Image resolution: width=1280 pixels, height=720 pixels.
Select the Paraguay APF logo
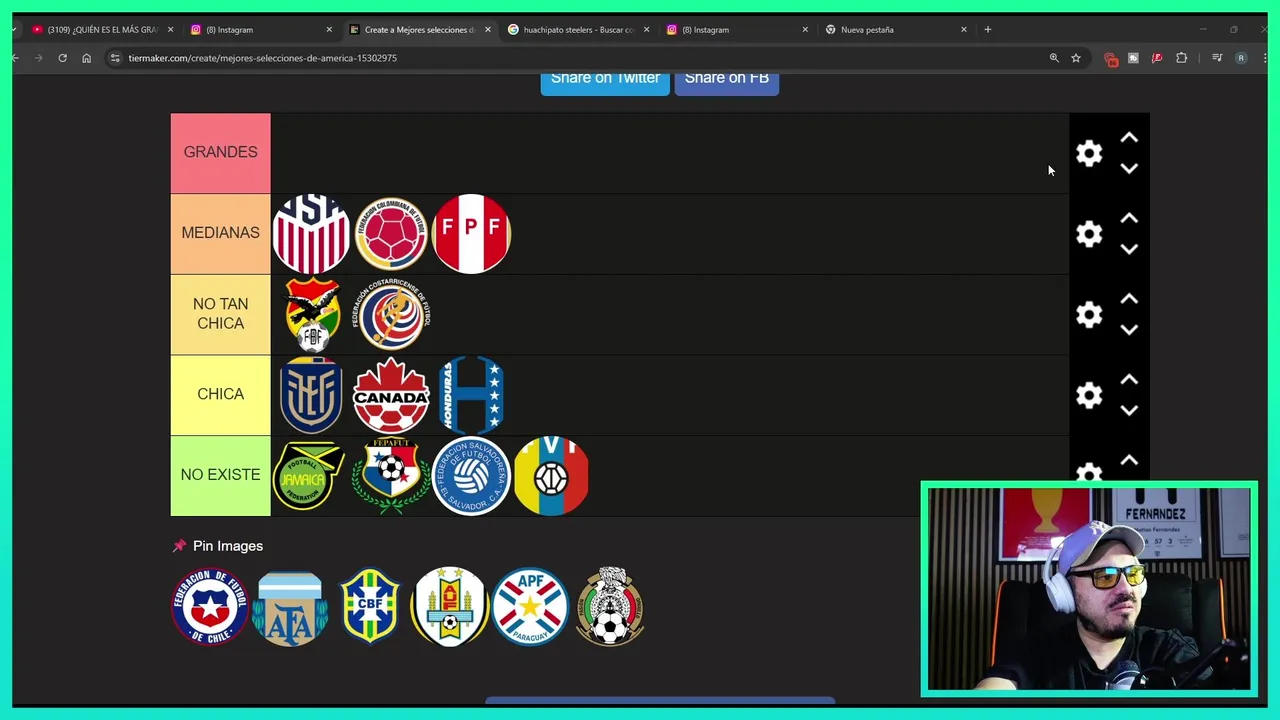click(x=530, y=606)
